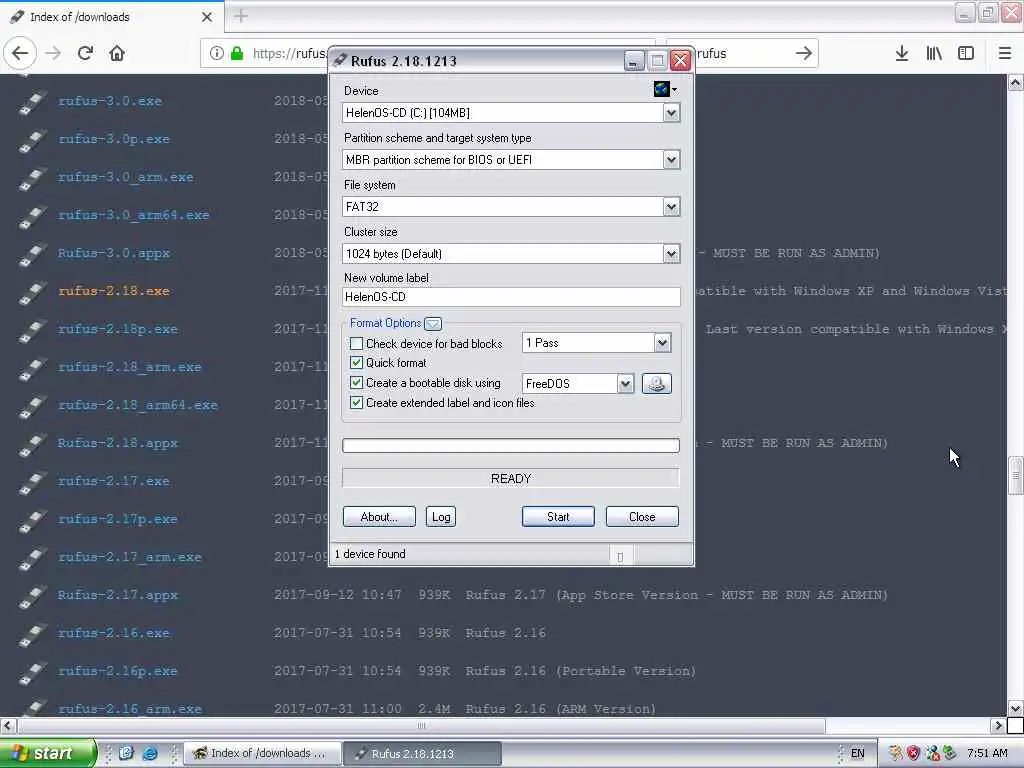Open the 1 Pass dropdown
This screenshot has height=768, width=1024.
pyautogui.click(x=662, y=343)
